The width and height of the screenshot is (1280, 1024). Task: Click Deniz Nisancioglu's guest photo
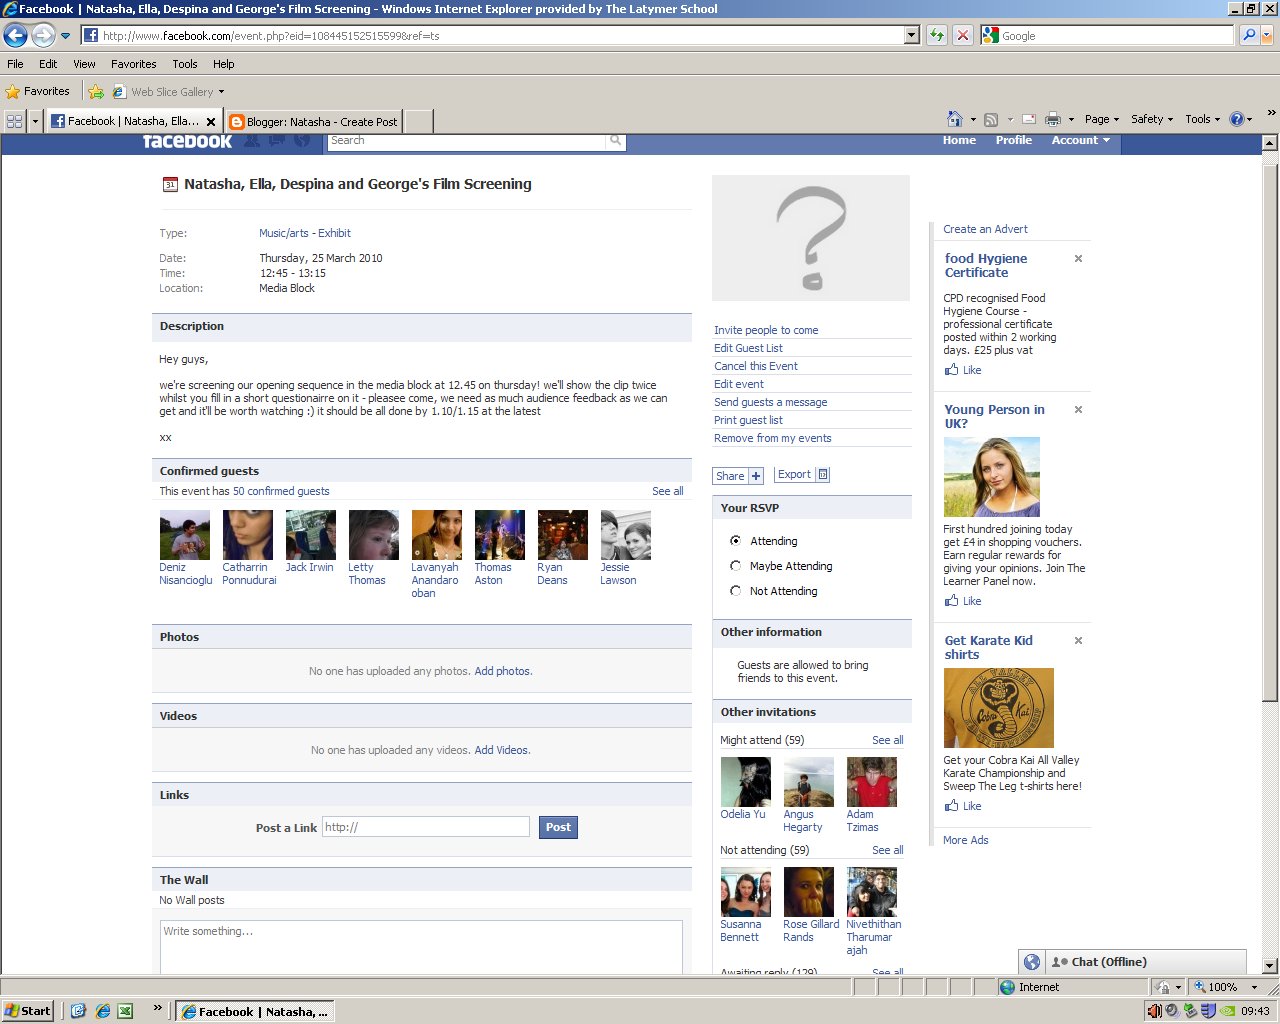click(185, 535)
